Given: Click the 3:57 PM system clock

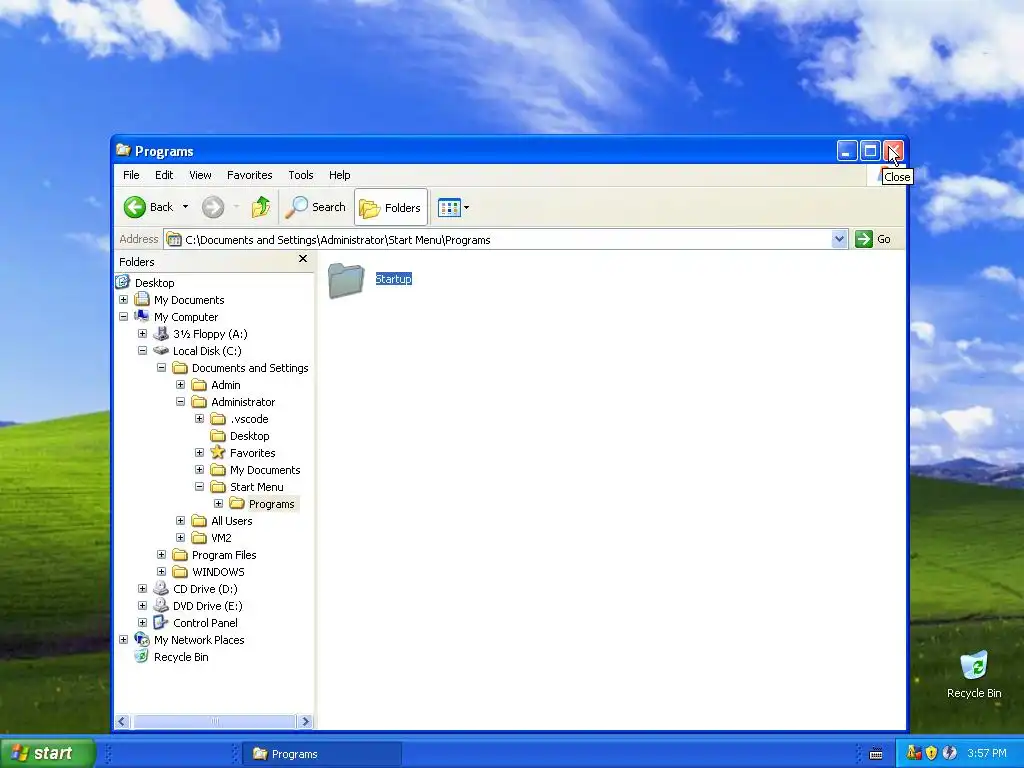Looking at the screenshot, I should click(987, 753).
